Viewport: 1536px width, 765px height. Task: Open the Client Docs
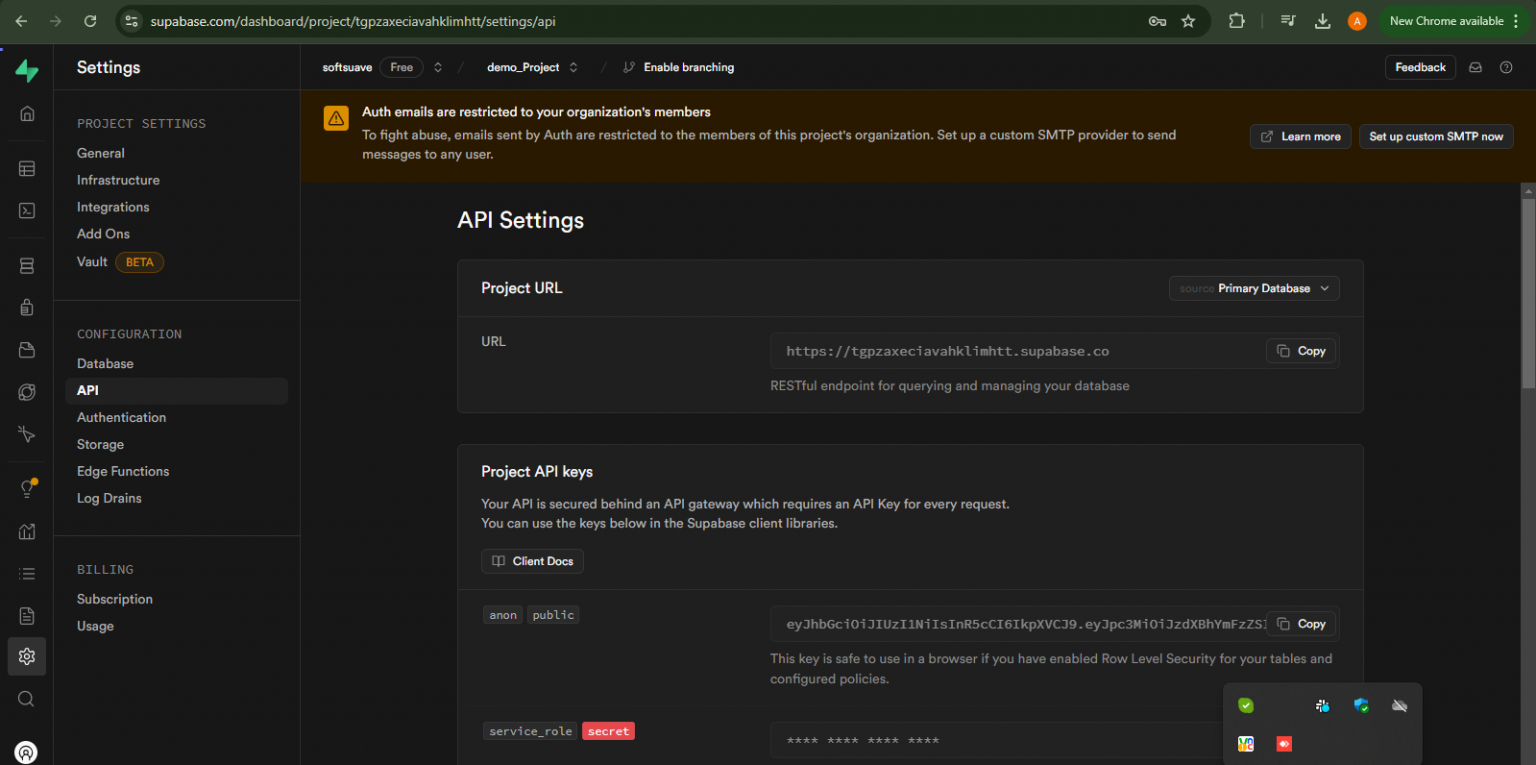pos(532,561)
